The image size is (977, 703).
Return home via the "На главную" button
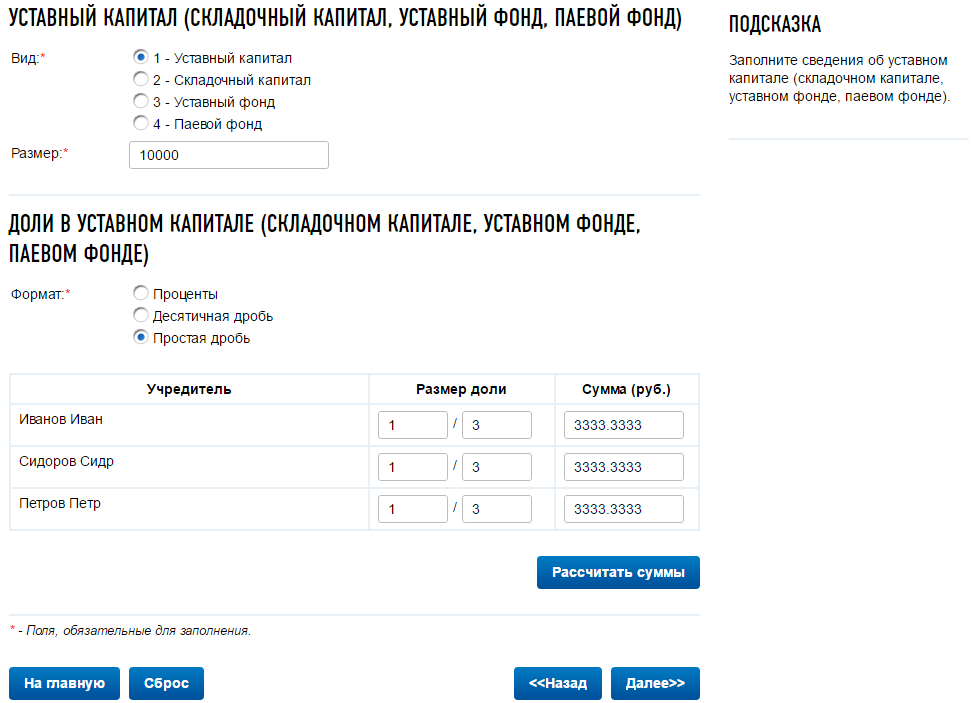pyautogui.click(x=63, y=683)
